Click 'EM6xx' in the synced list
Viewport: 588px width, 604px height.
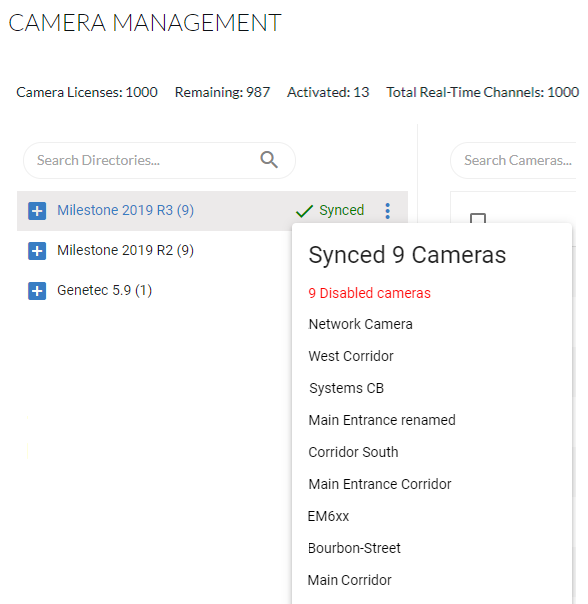[328, 516]
